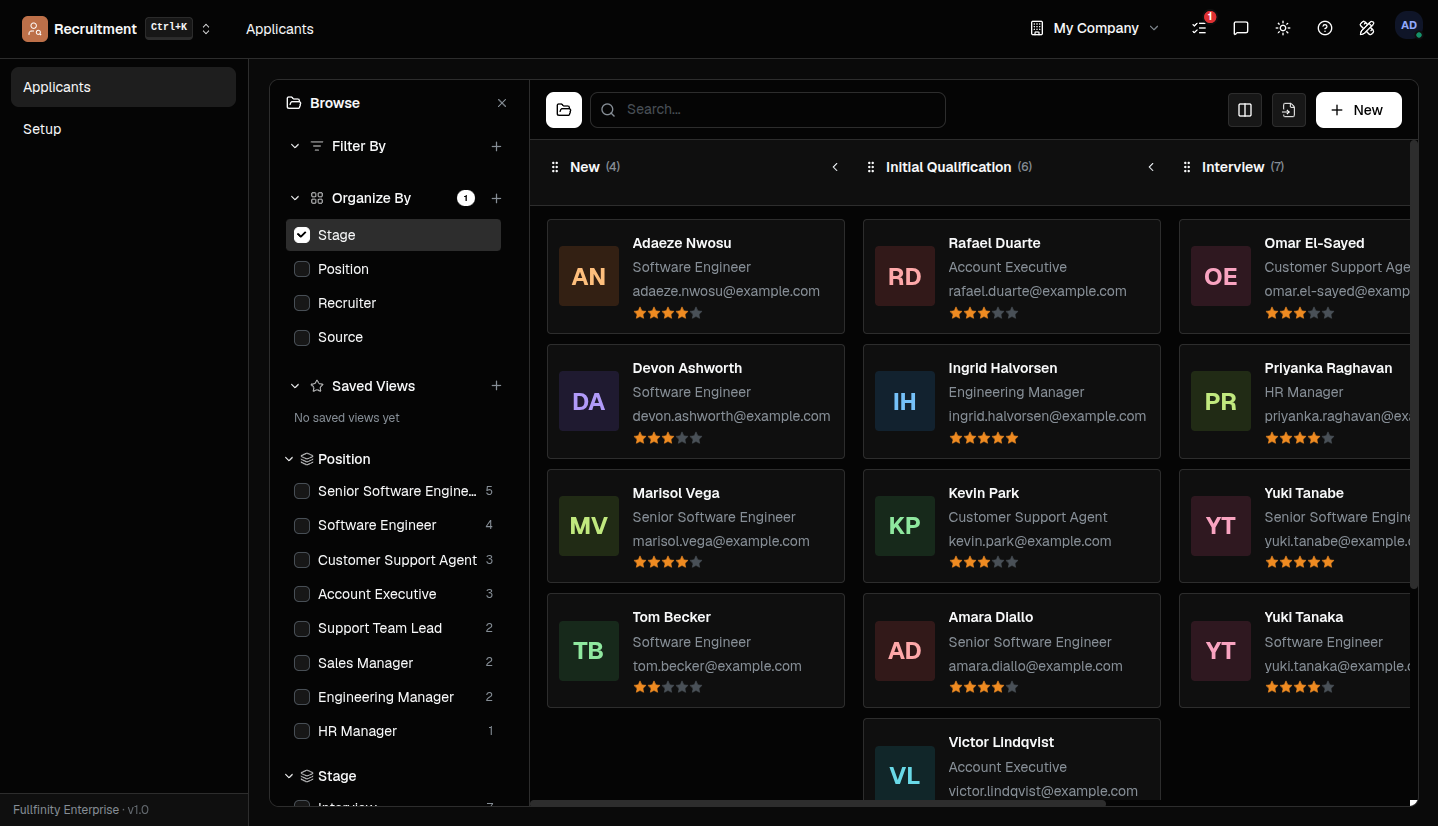Open the help question mark icon

coord(1325,28)
